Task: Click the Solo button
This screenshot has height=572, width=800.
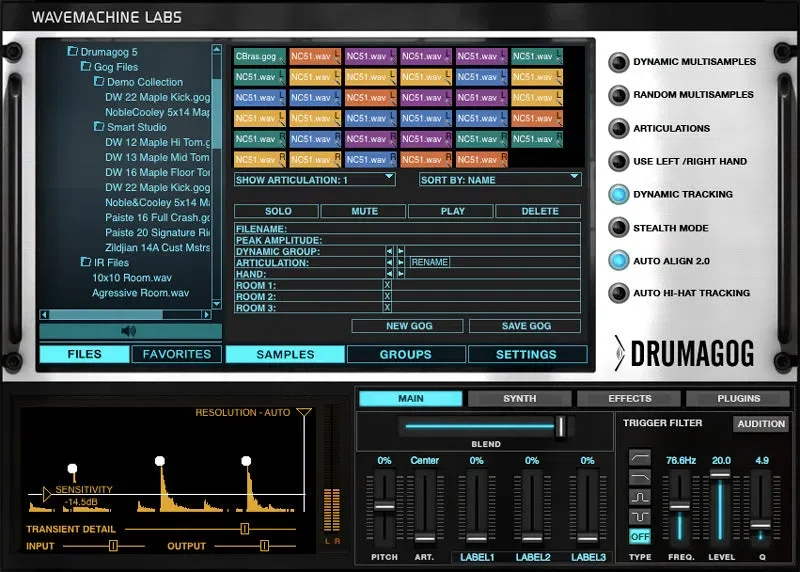Action: pyautogui.click(x=278, y=211)
